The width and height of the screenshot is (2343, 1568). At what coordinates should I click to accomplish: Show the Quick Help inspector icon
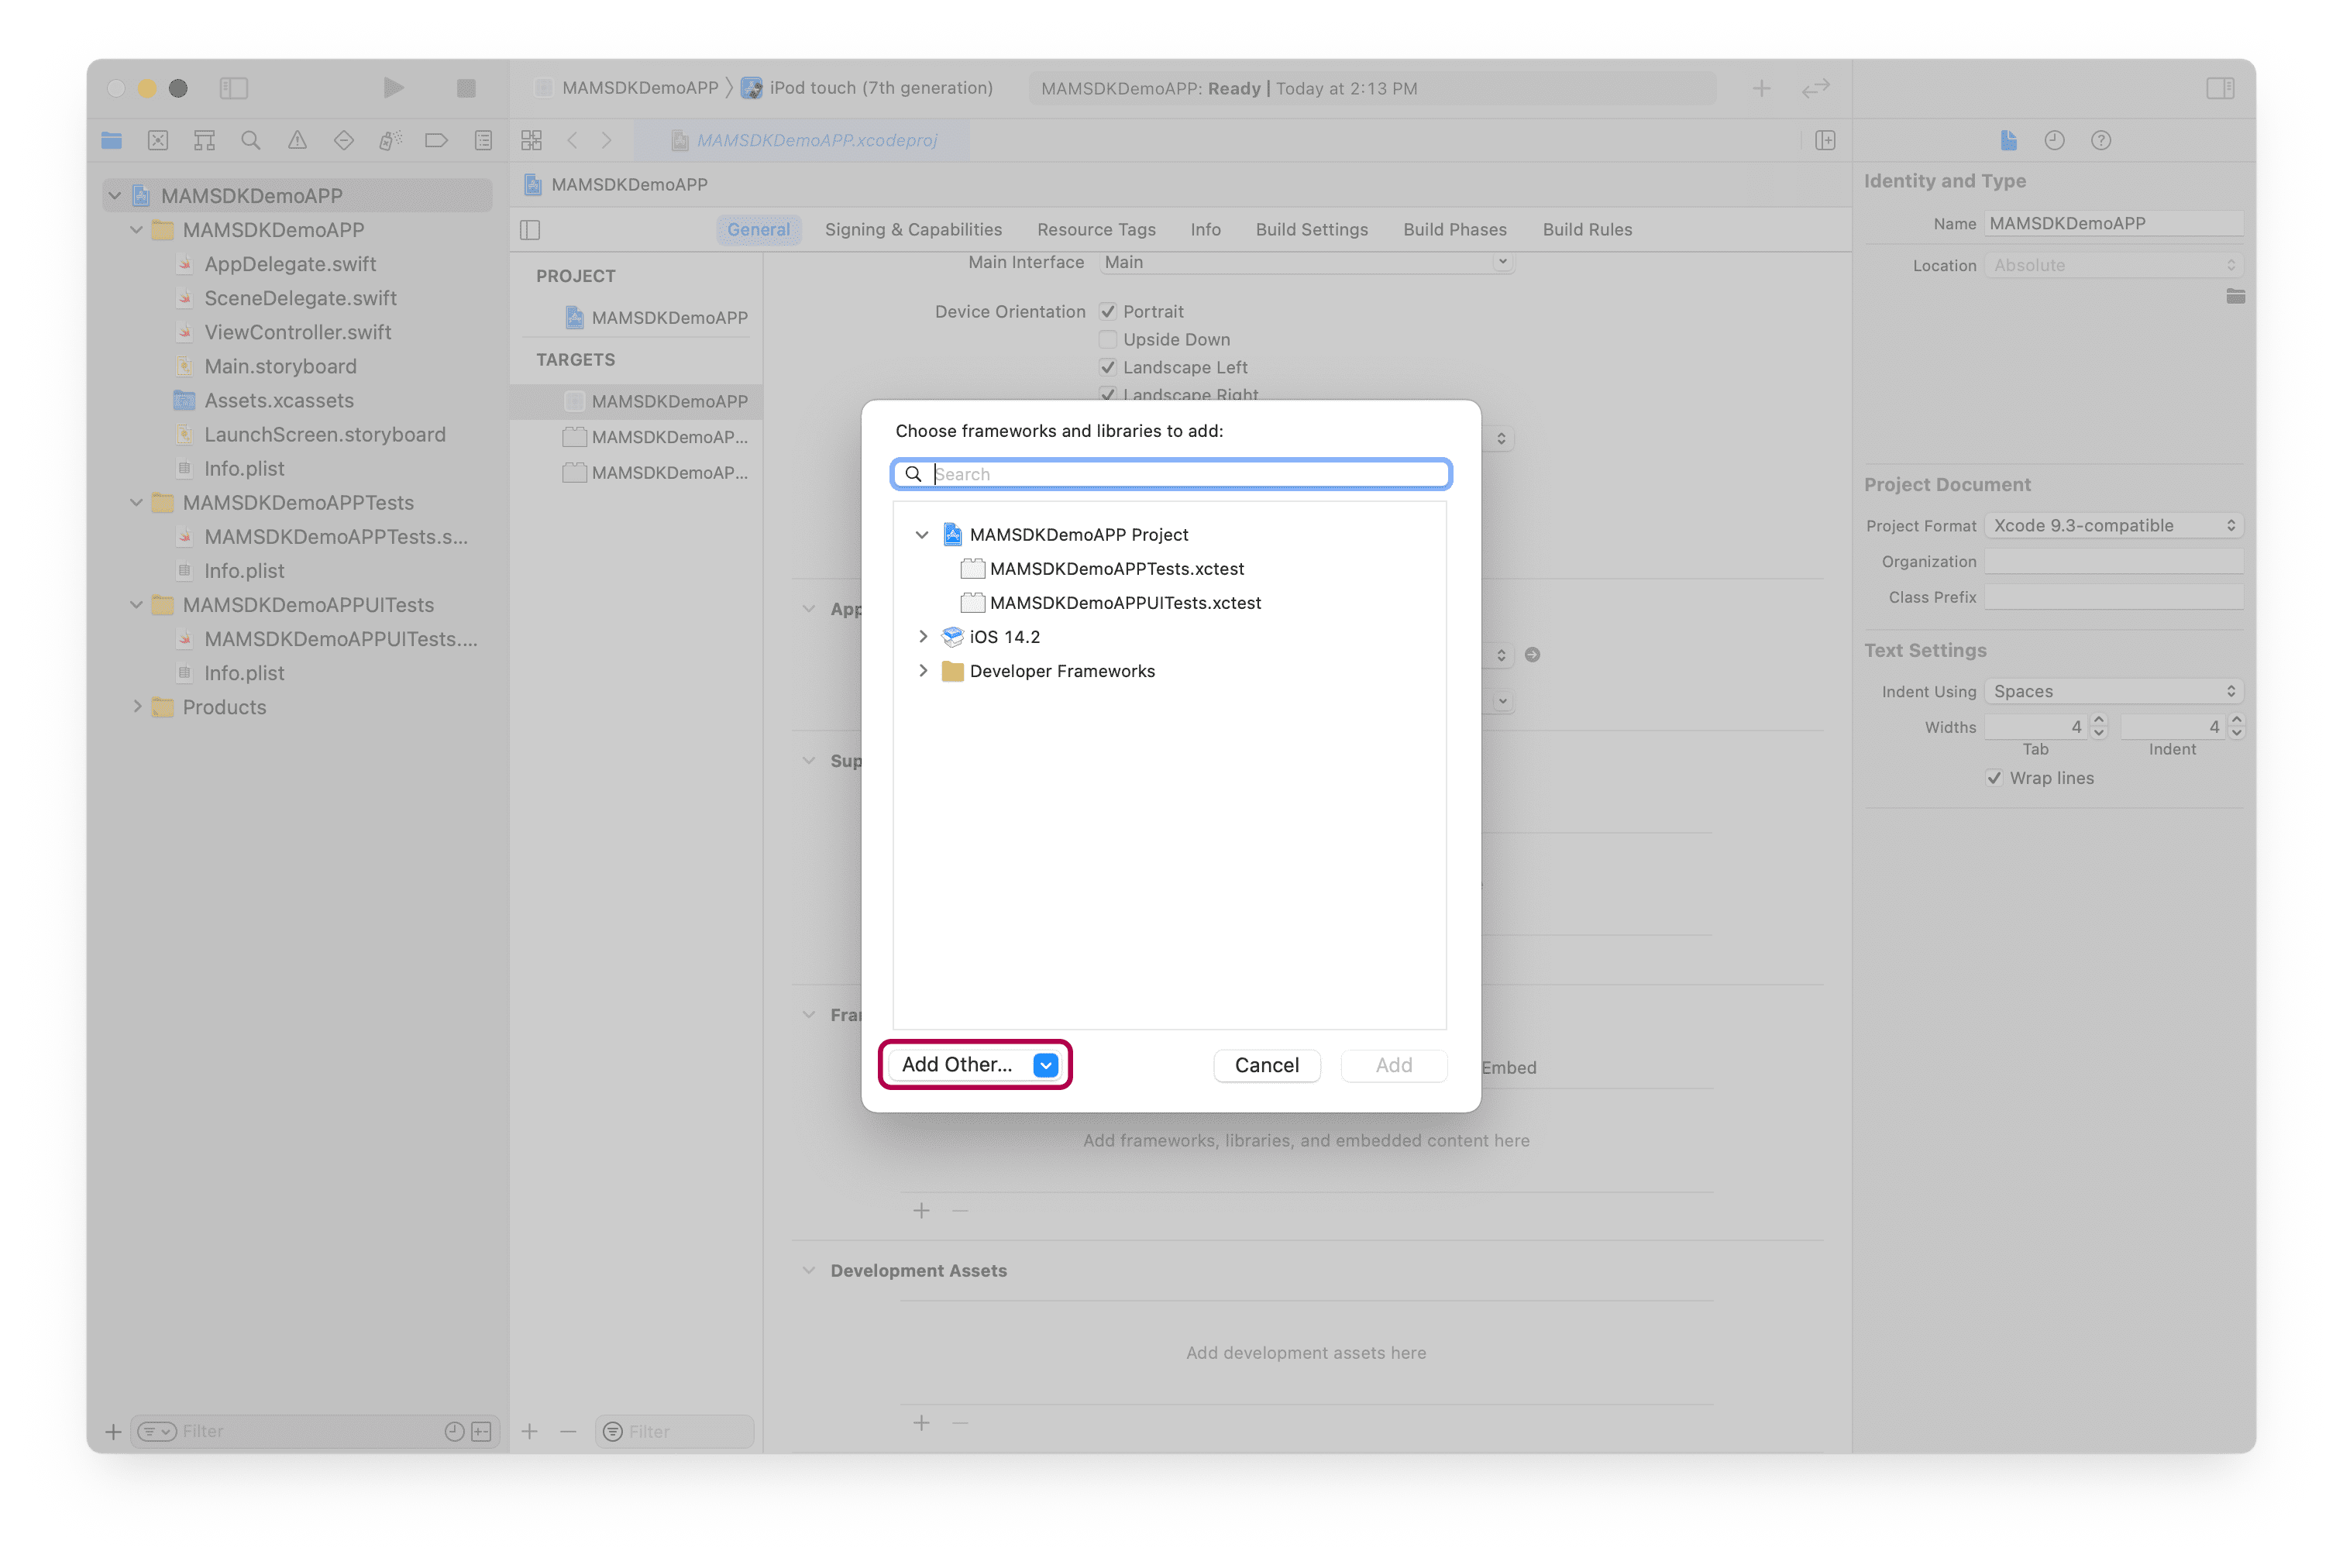coord(2100,140)
